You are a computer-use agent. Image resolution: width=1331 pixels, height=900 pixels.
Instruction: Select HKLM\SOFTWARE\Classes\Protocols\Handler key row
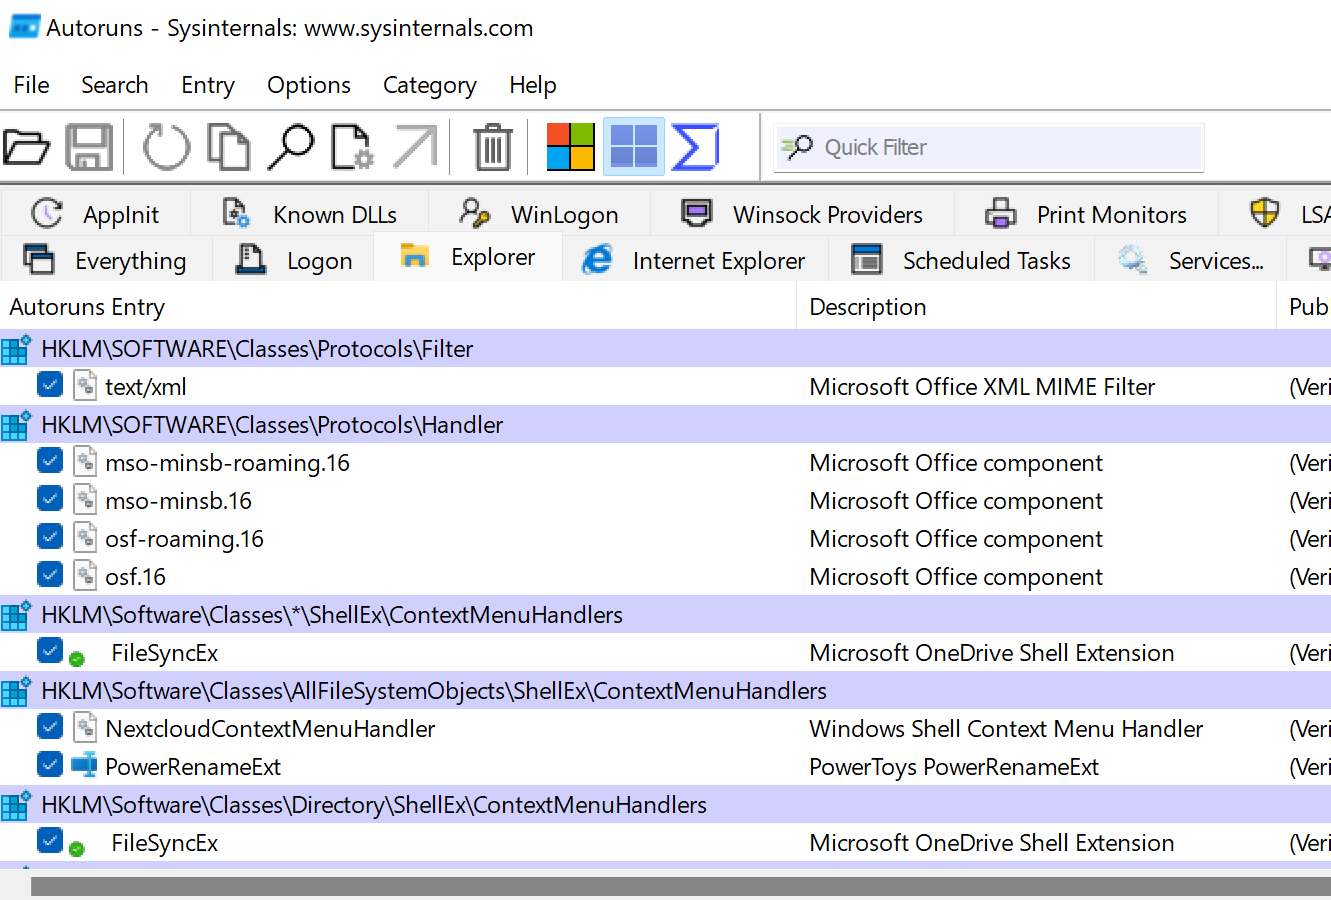(665, 425)
